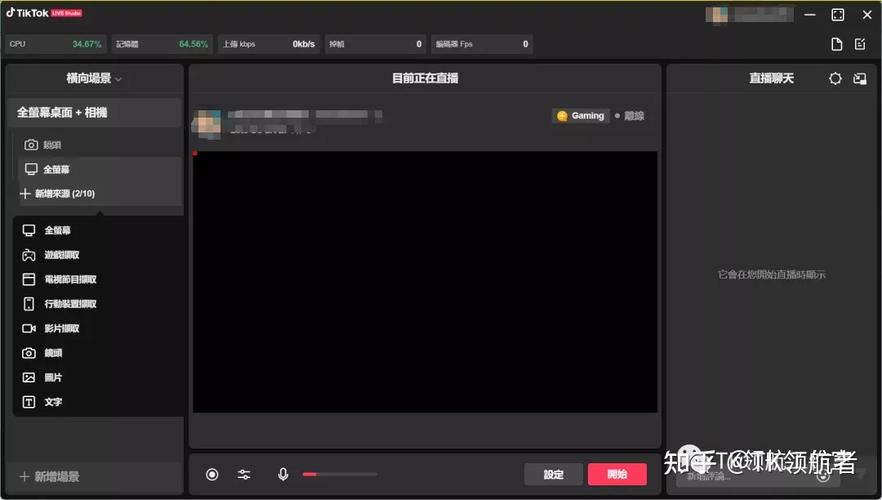Click the plus icon beside 新增來源

(25, 193)
